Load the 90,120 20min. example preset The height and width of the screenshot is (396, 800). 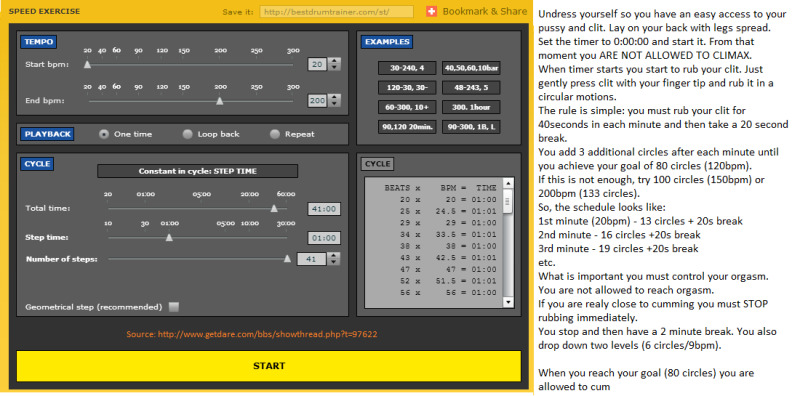pyautogui.click(x=407, y=127)
